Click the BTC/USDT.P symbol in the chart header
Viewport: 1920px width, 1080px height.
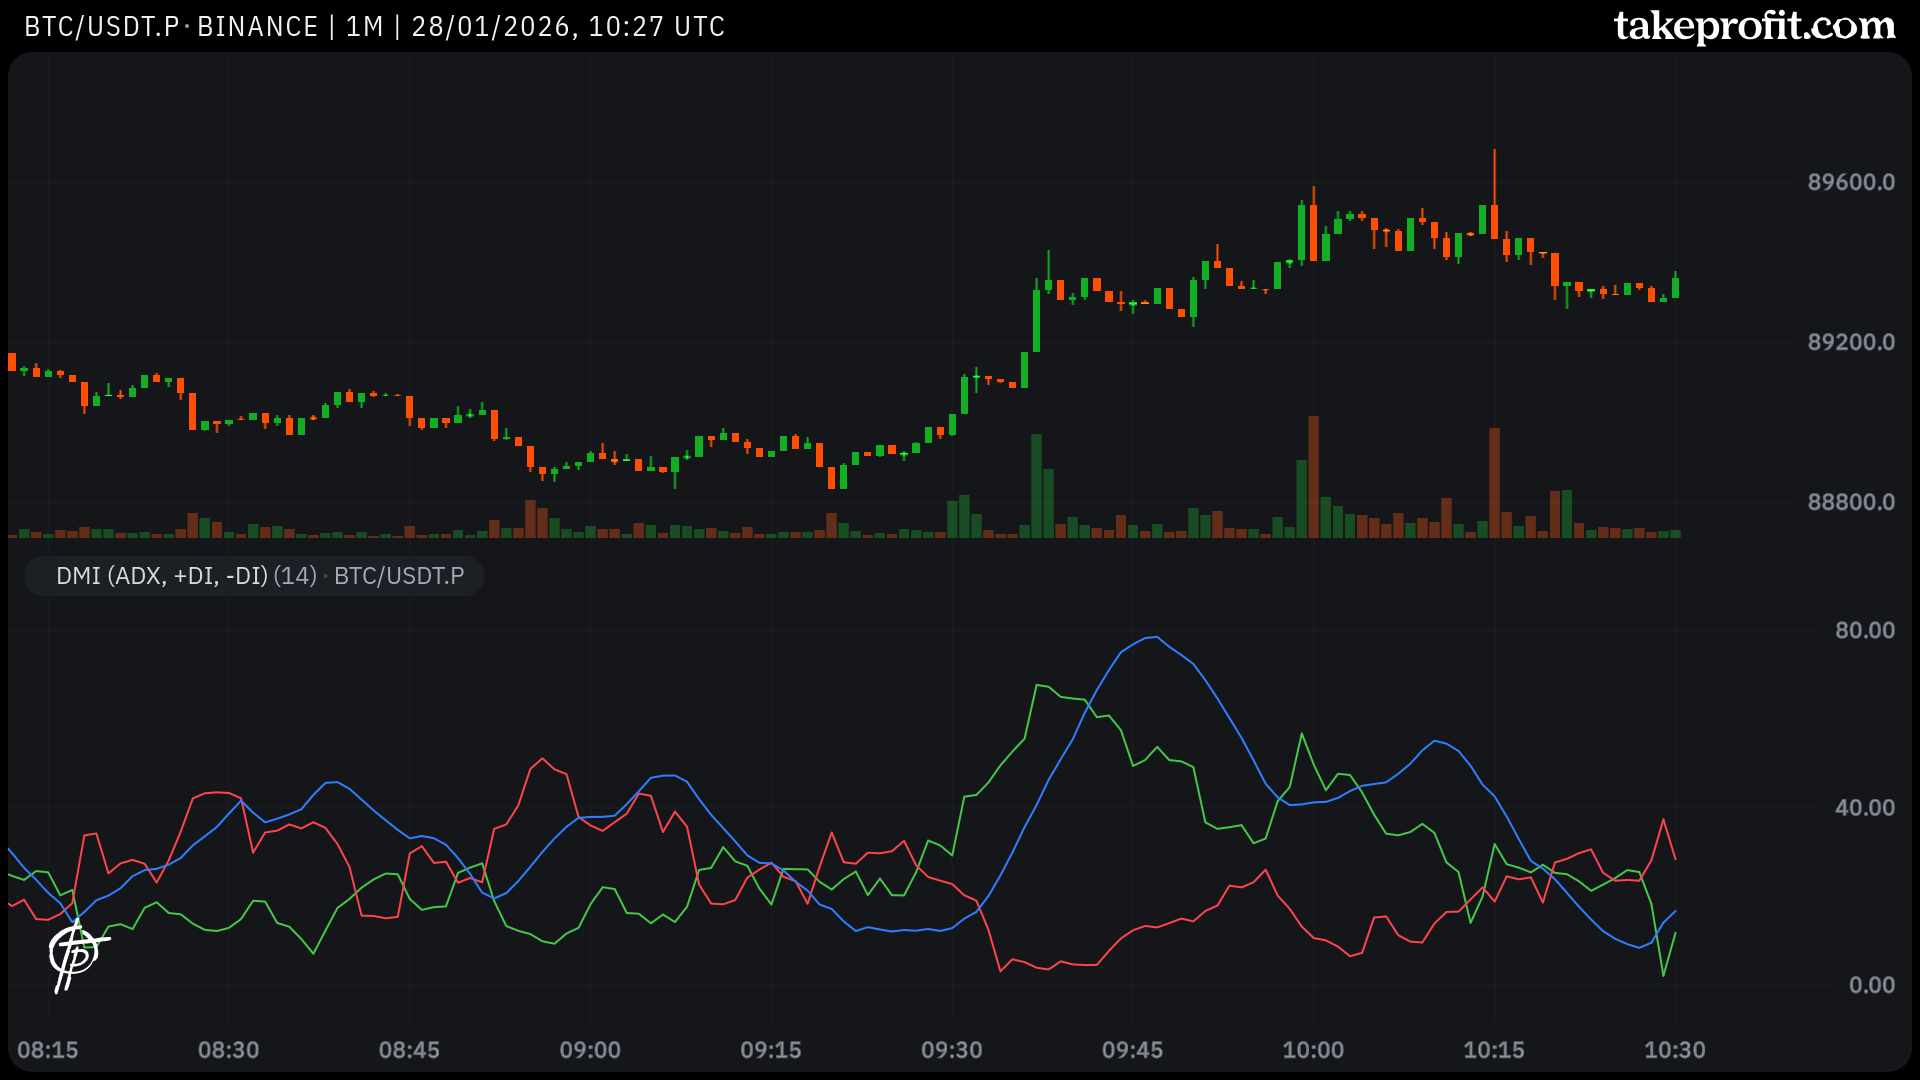point(101,27)
